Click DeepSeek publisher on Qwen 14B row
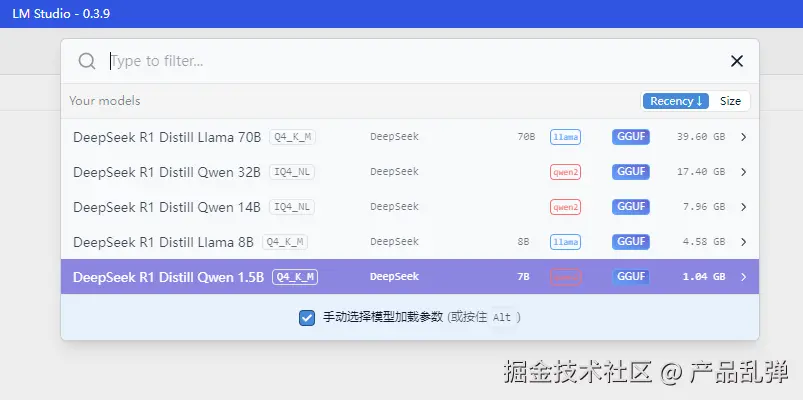 [x=394, y=206]
